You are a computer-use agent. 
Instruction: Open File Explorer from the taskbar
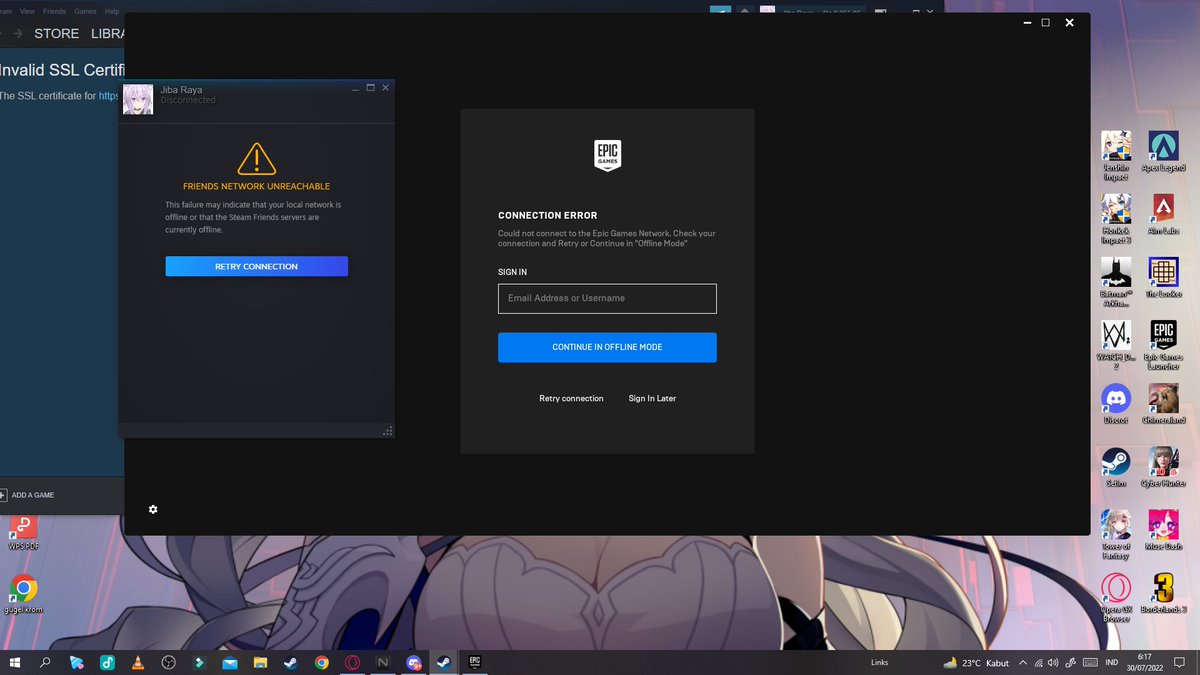(260, 662)
